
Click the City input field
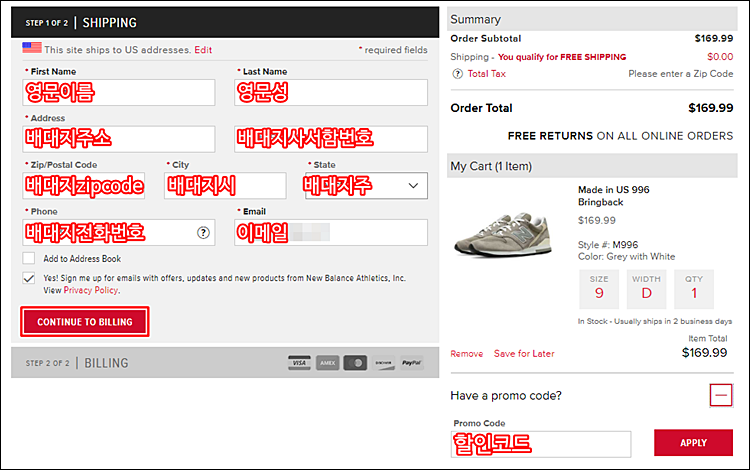[x=225, y=186]
